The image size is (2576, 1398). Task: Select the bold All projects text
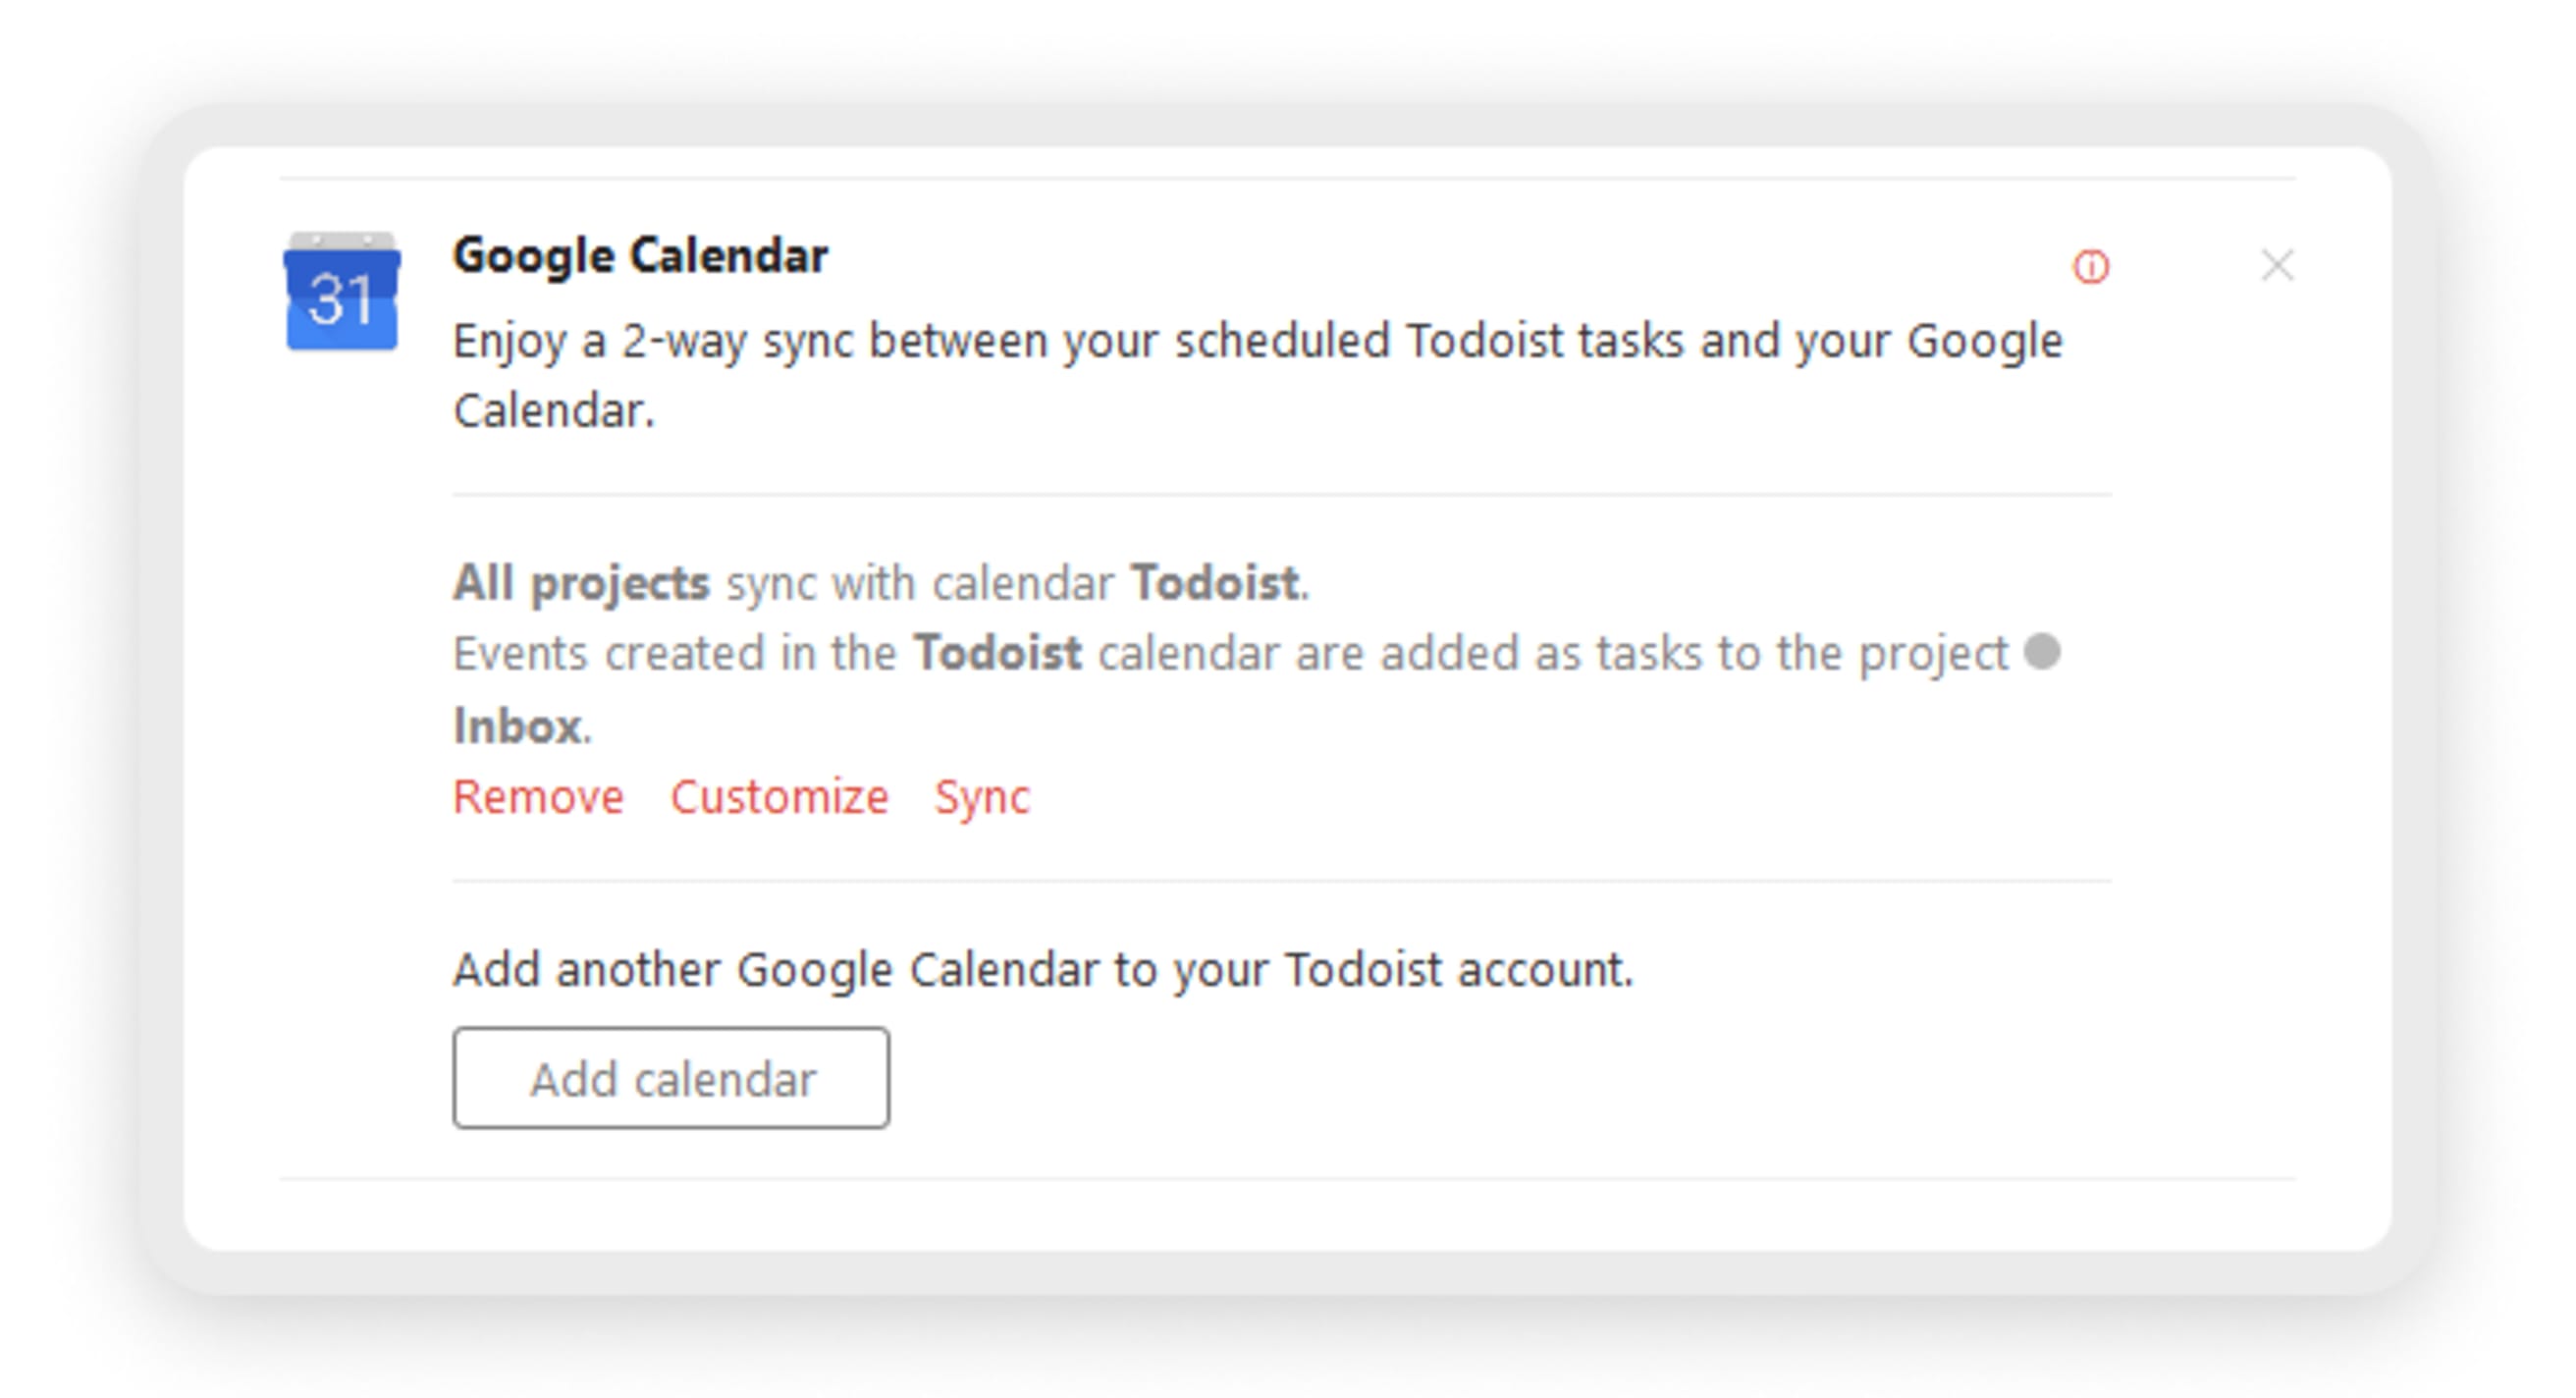tap(581, 583)
